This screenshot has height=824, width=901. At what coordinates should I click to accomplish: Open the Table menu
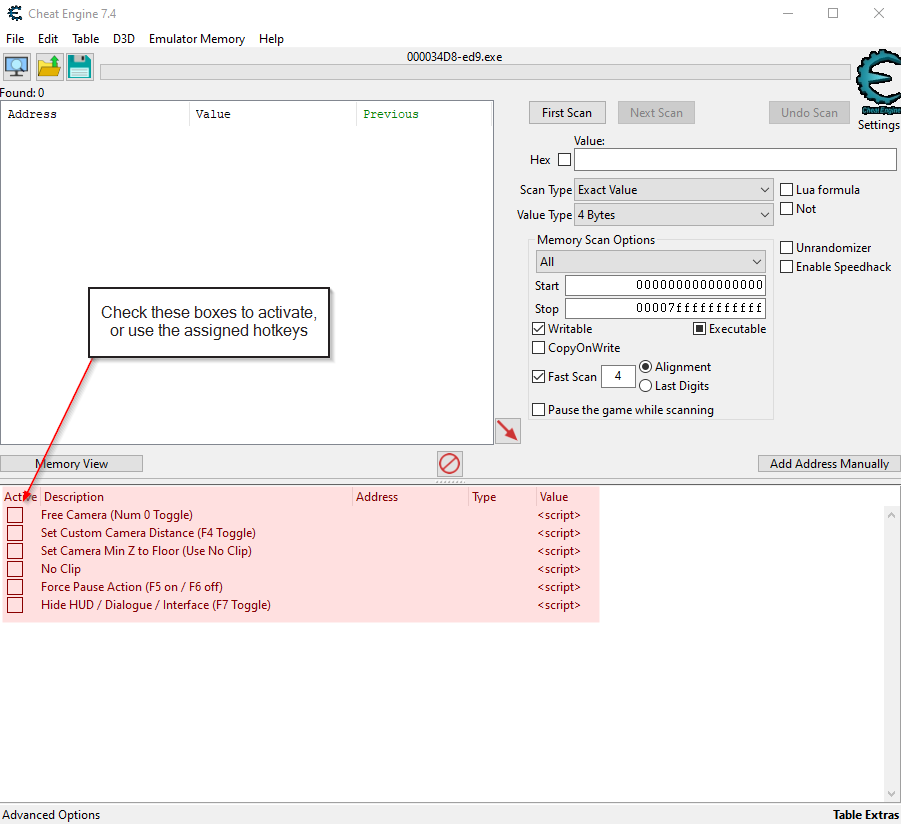[x=86, y=38]
